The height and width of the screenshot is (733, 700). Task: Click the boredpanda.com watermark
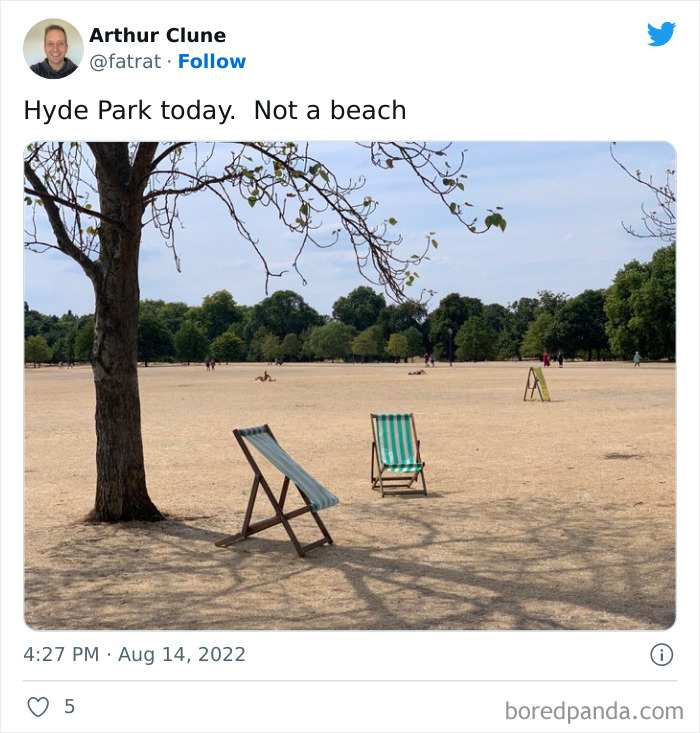(x=594, y=711)
